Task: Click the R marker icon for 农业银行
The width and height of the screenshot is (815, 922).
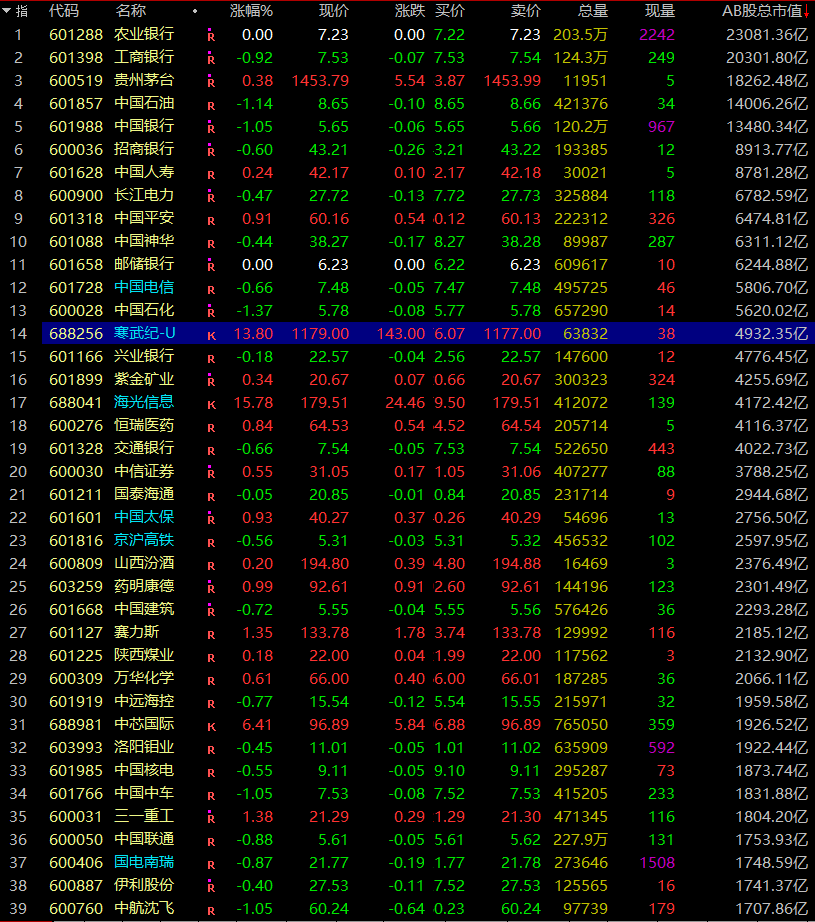Action: pyautogui.click(x=211, y=35)
